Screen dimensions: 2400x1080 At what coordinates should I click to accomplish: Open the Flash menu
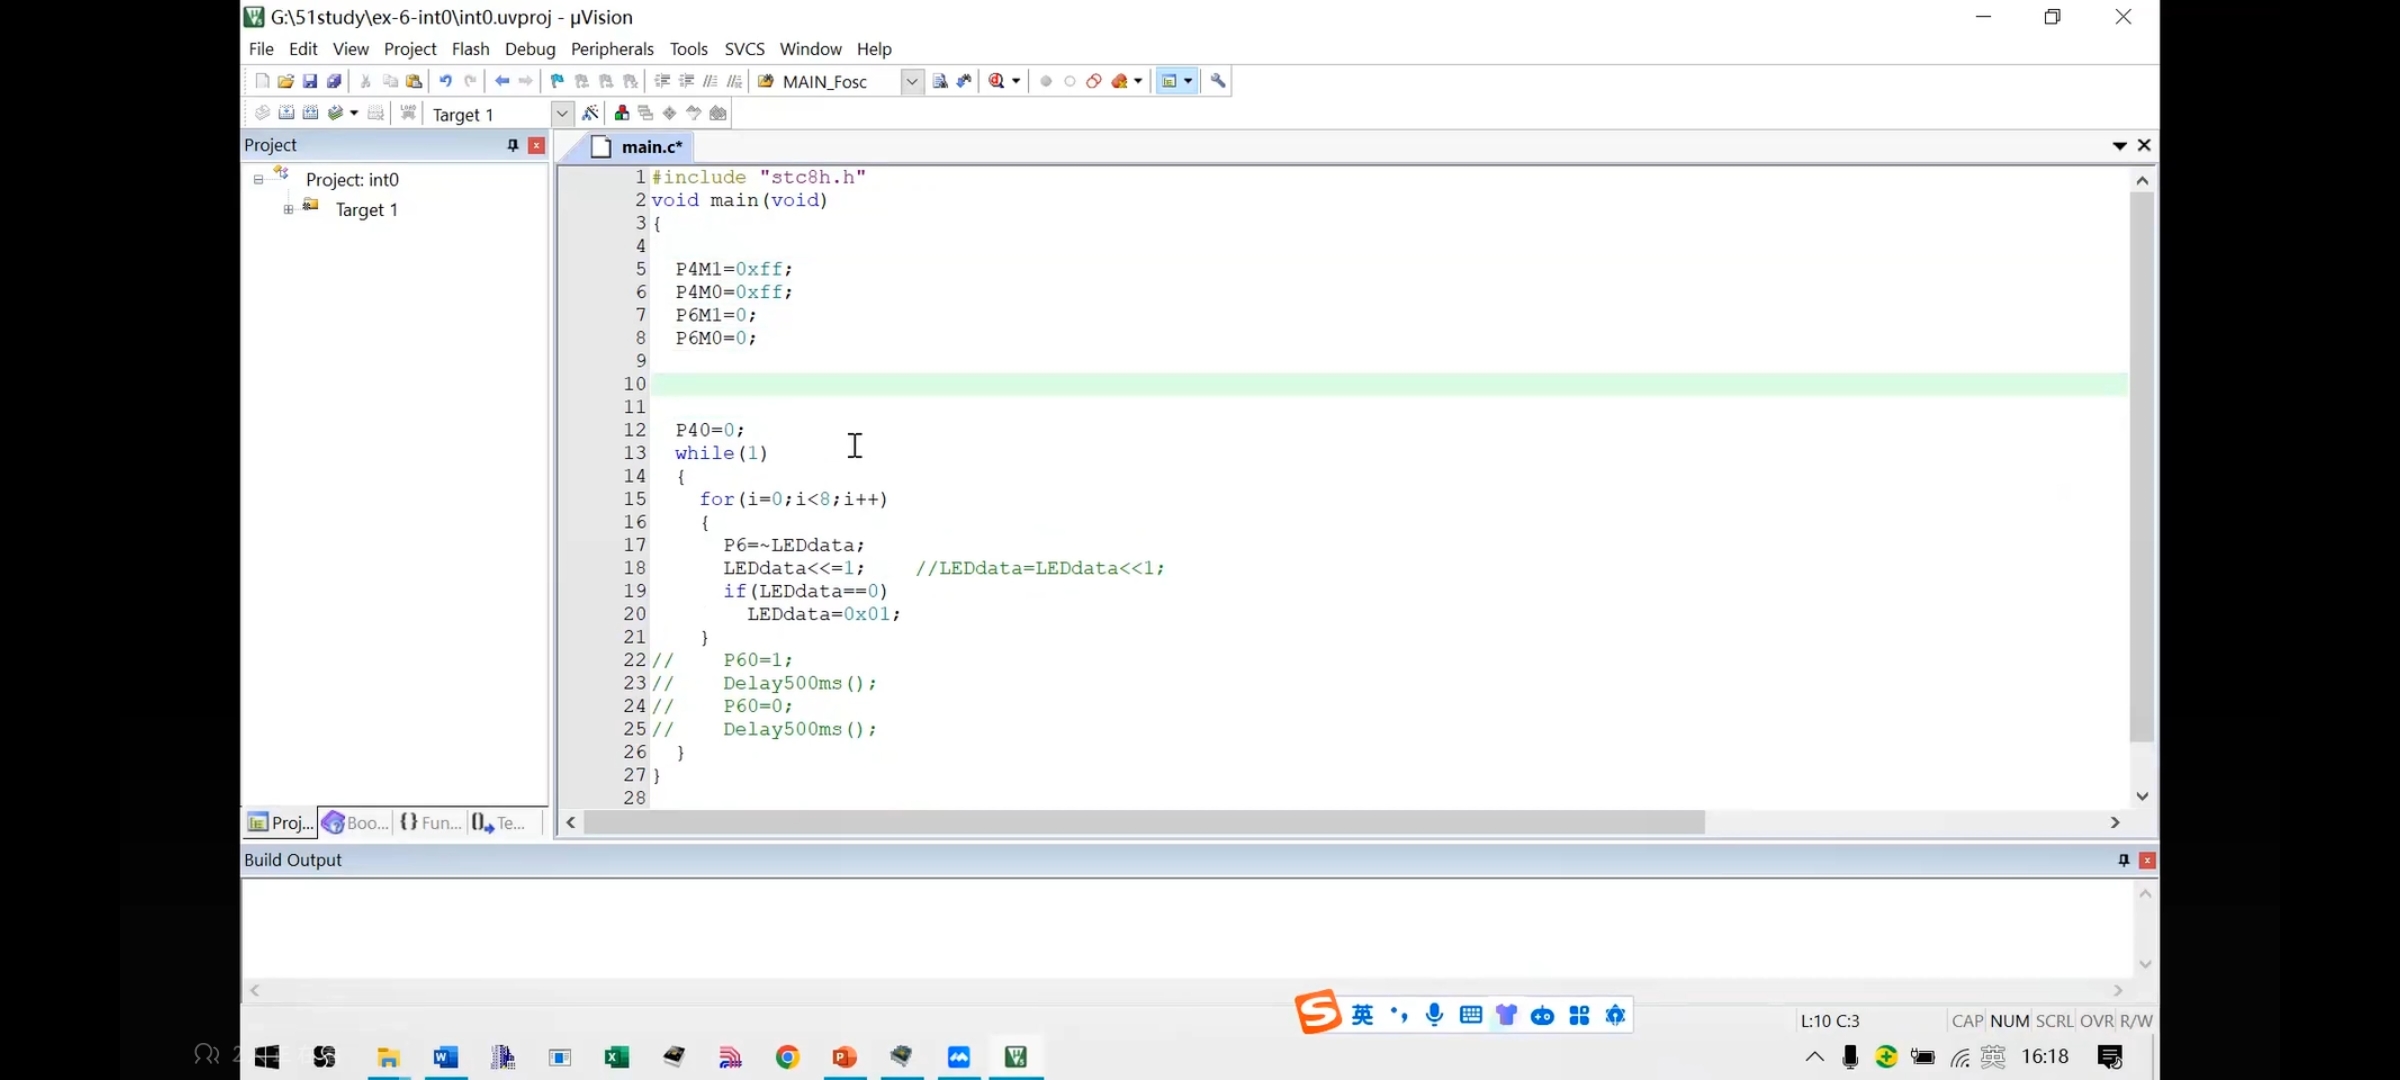[470, 49]
